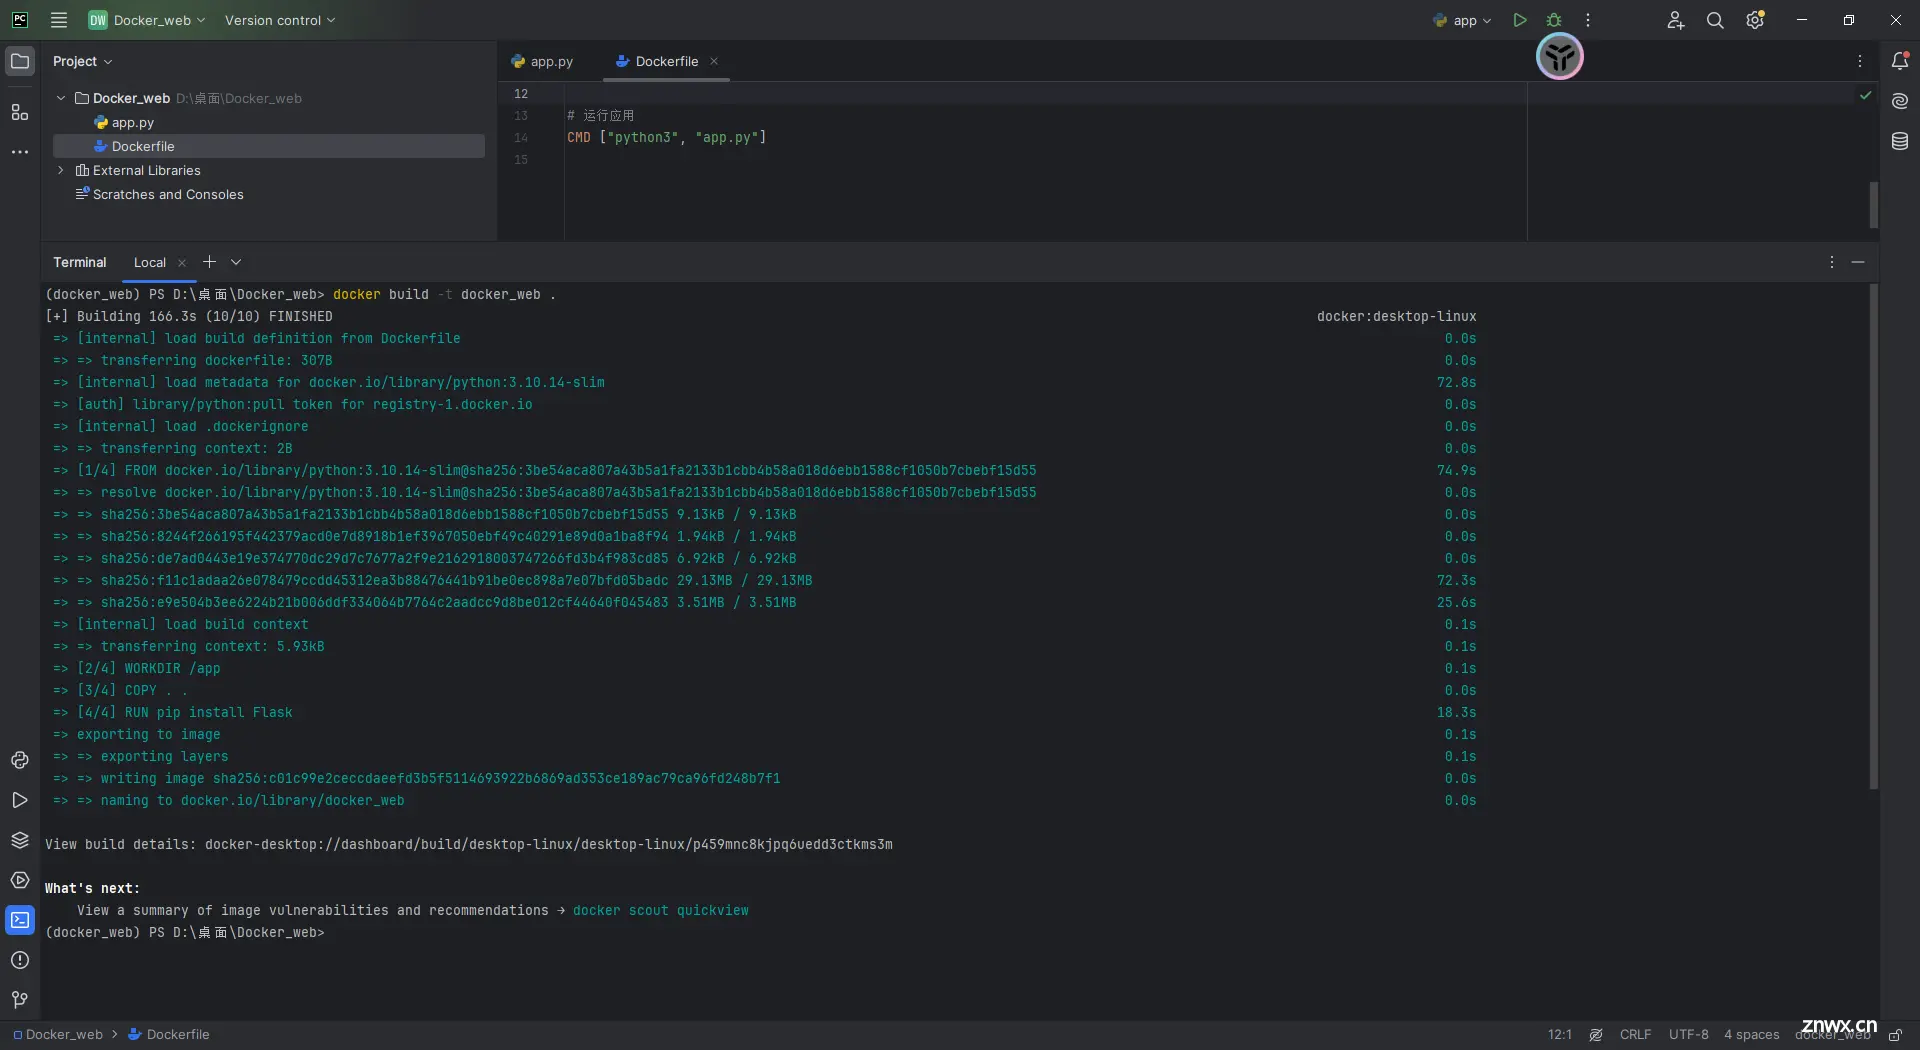
Task: Open the Docker_web project dropdown
Action: coord(147,20)
